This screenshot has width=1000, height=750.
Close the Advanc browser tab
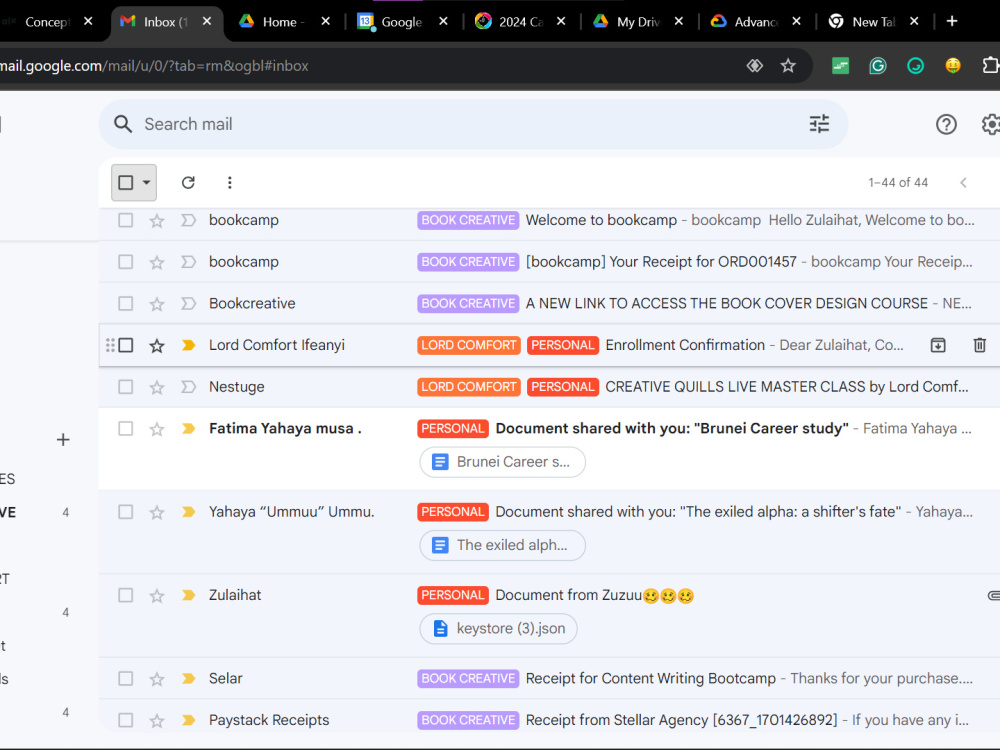pyautogui.click(x=797, y=21)
